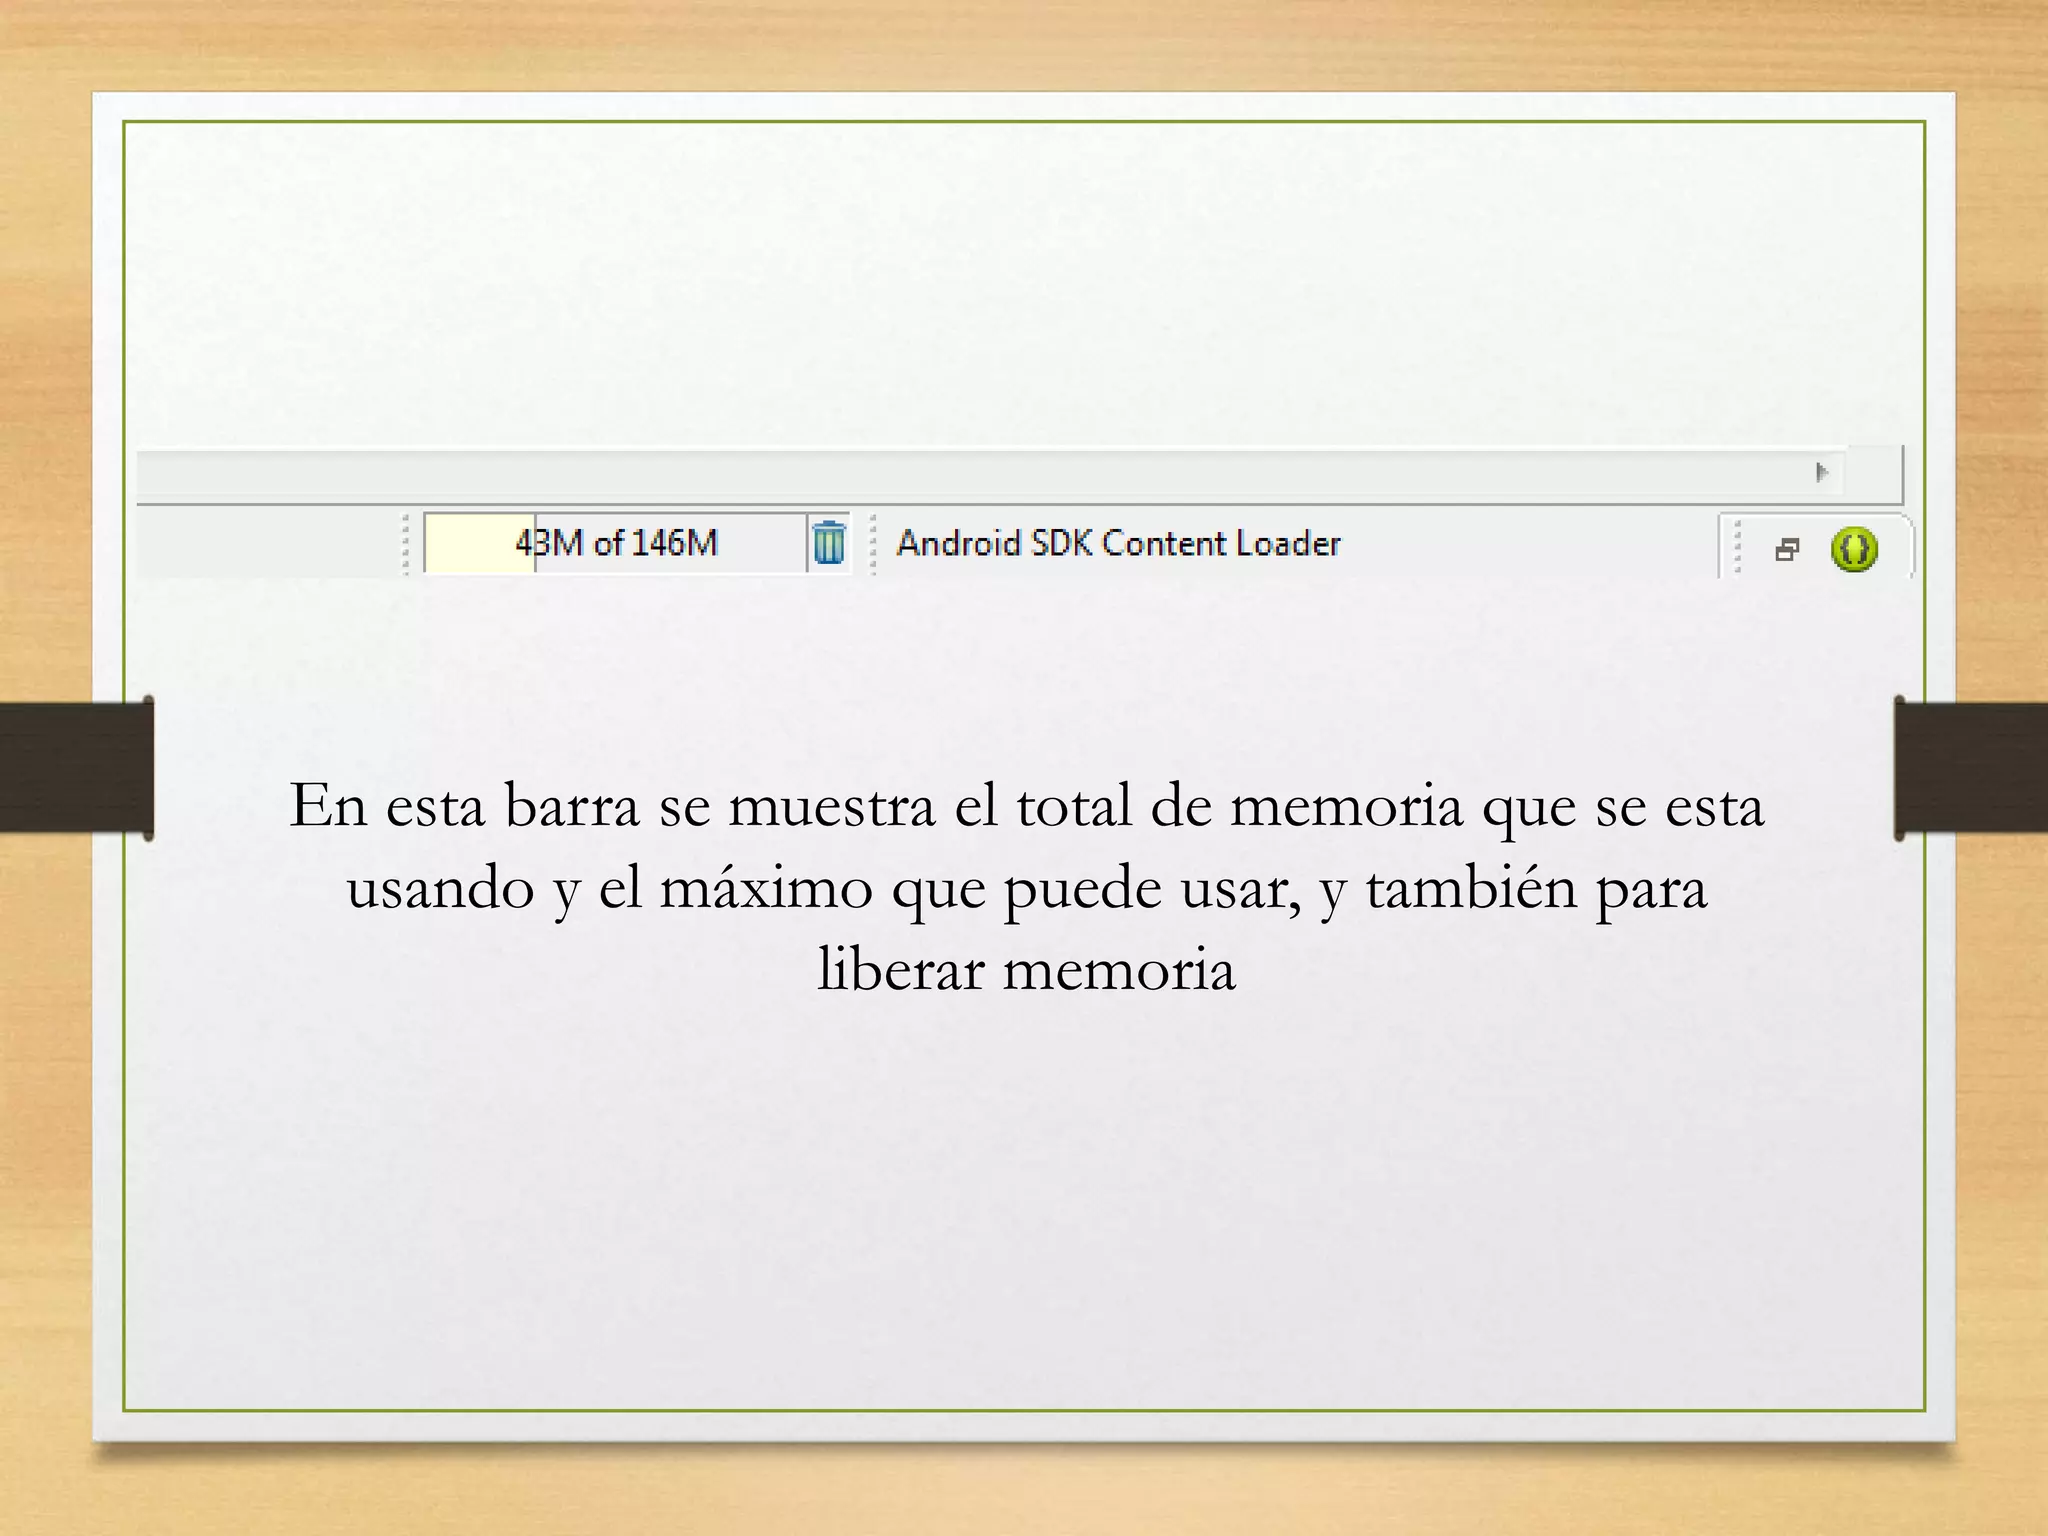Click Android SDK Content Loader status text
This screenshot has height=1536, width=2048.
1118,543
